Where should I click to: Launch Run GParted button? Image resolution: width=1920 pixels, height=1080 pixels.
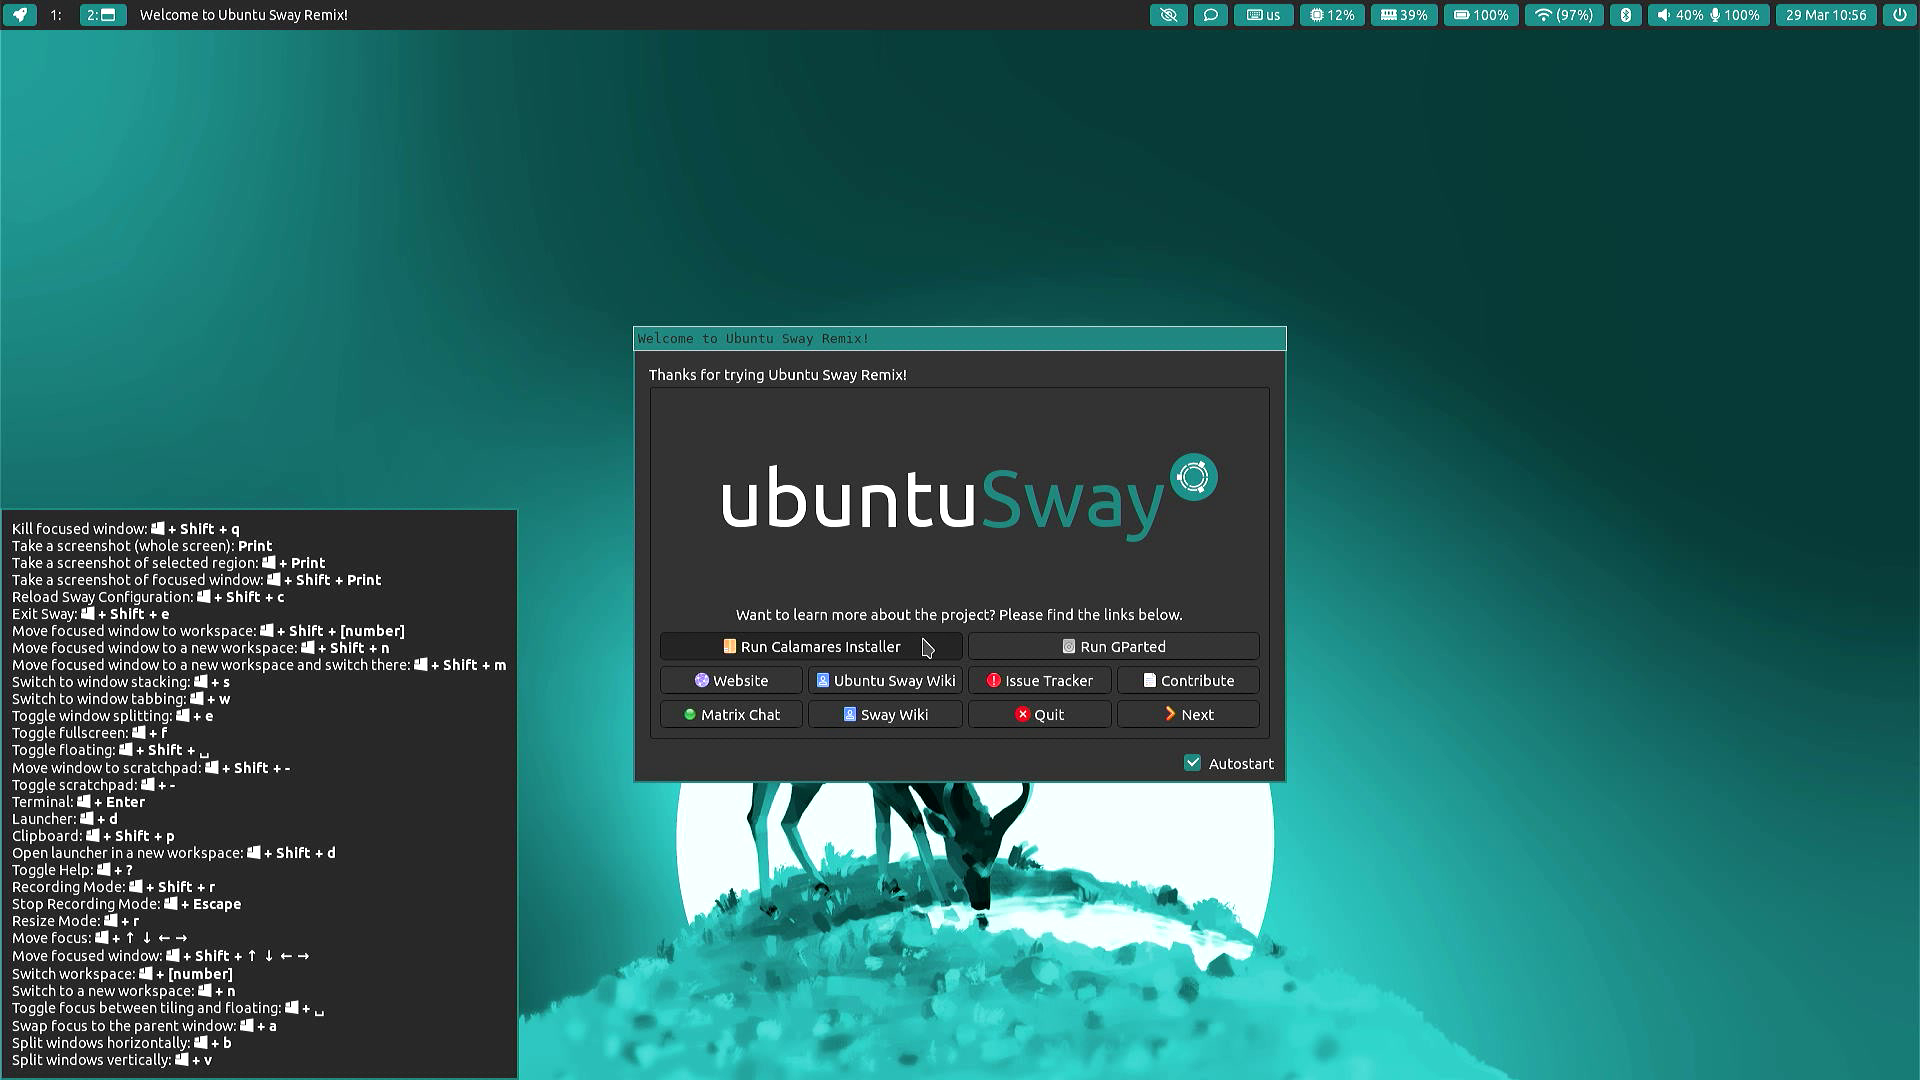pyautogui.click(x=1113, y=647)
